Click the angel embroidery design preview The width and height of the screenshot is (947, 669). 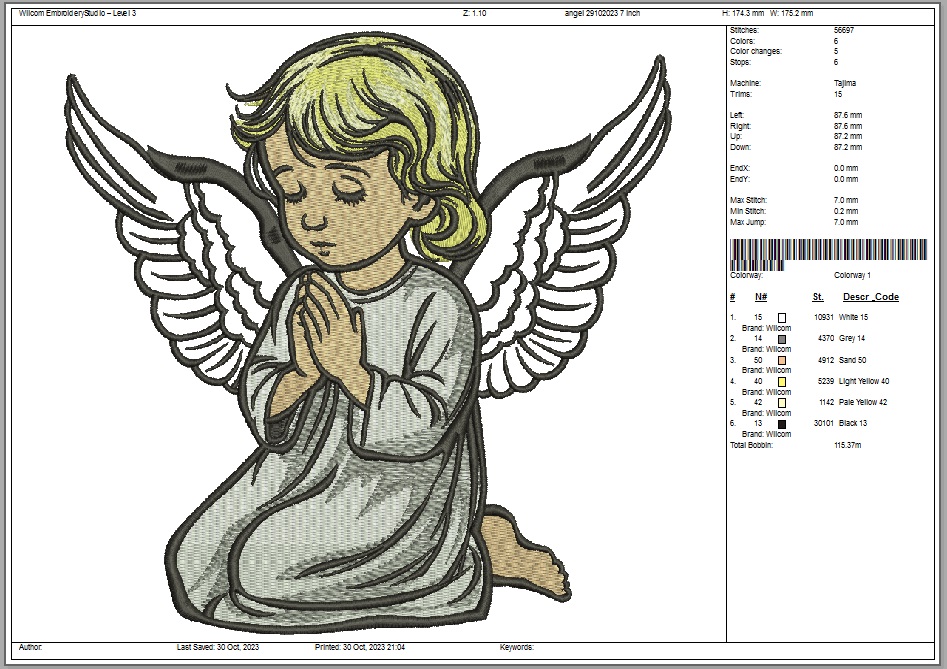pyautogui.click(x=368, y=330)
